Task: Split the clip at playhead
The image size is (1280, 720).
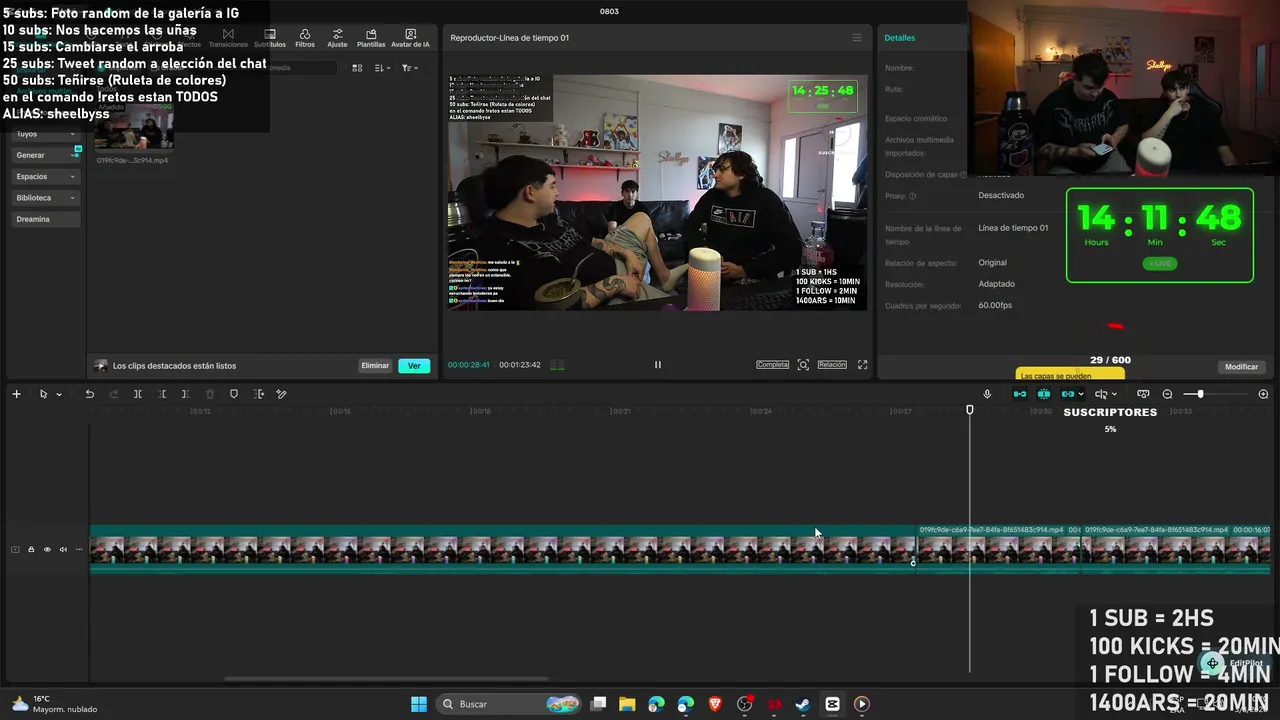Action: pyautogui.click(x=138, y=394)
